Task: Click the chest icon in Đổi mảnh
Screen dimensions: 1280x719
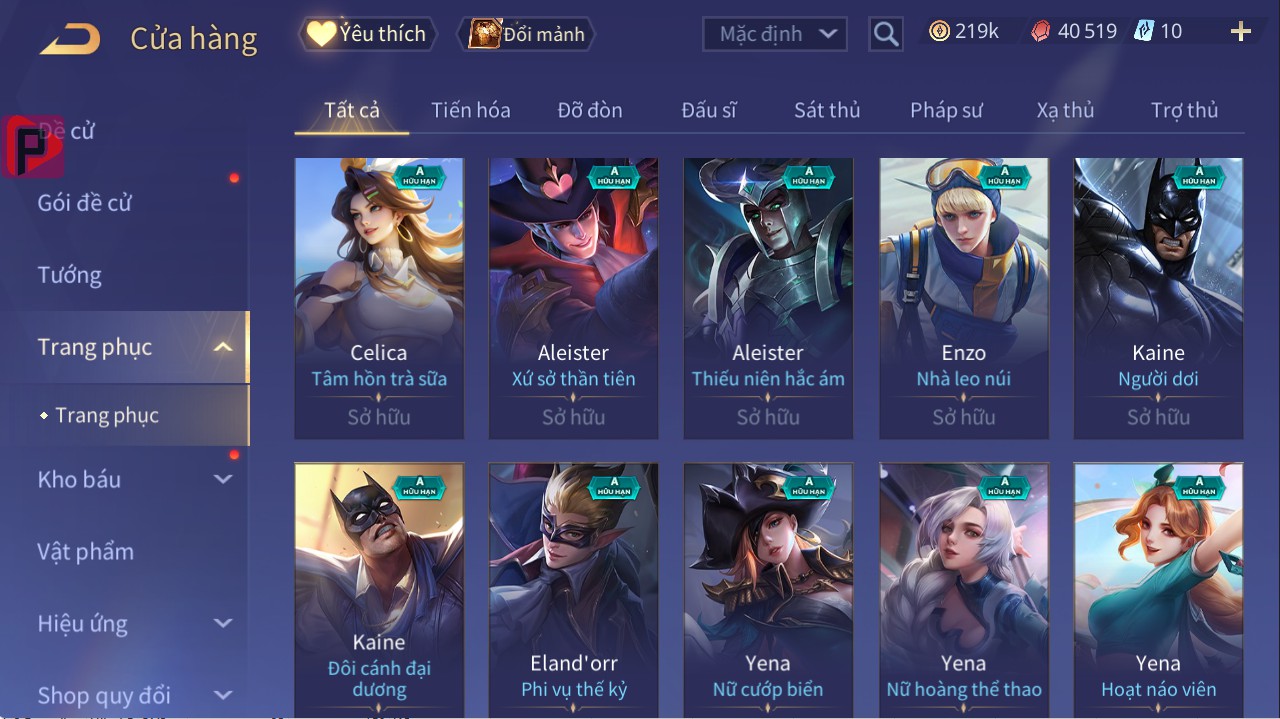Action: (485, 34)
